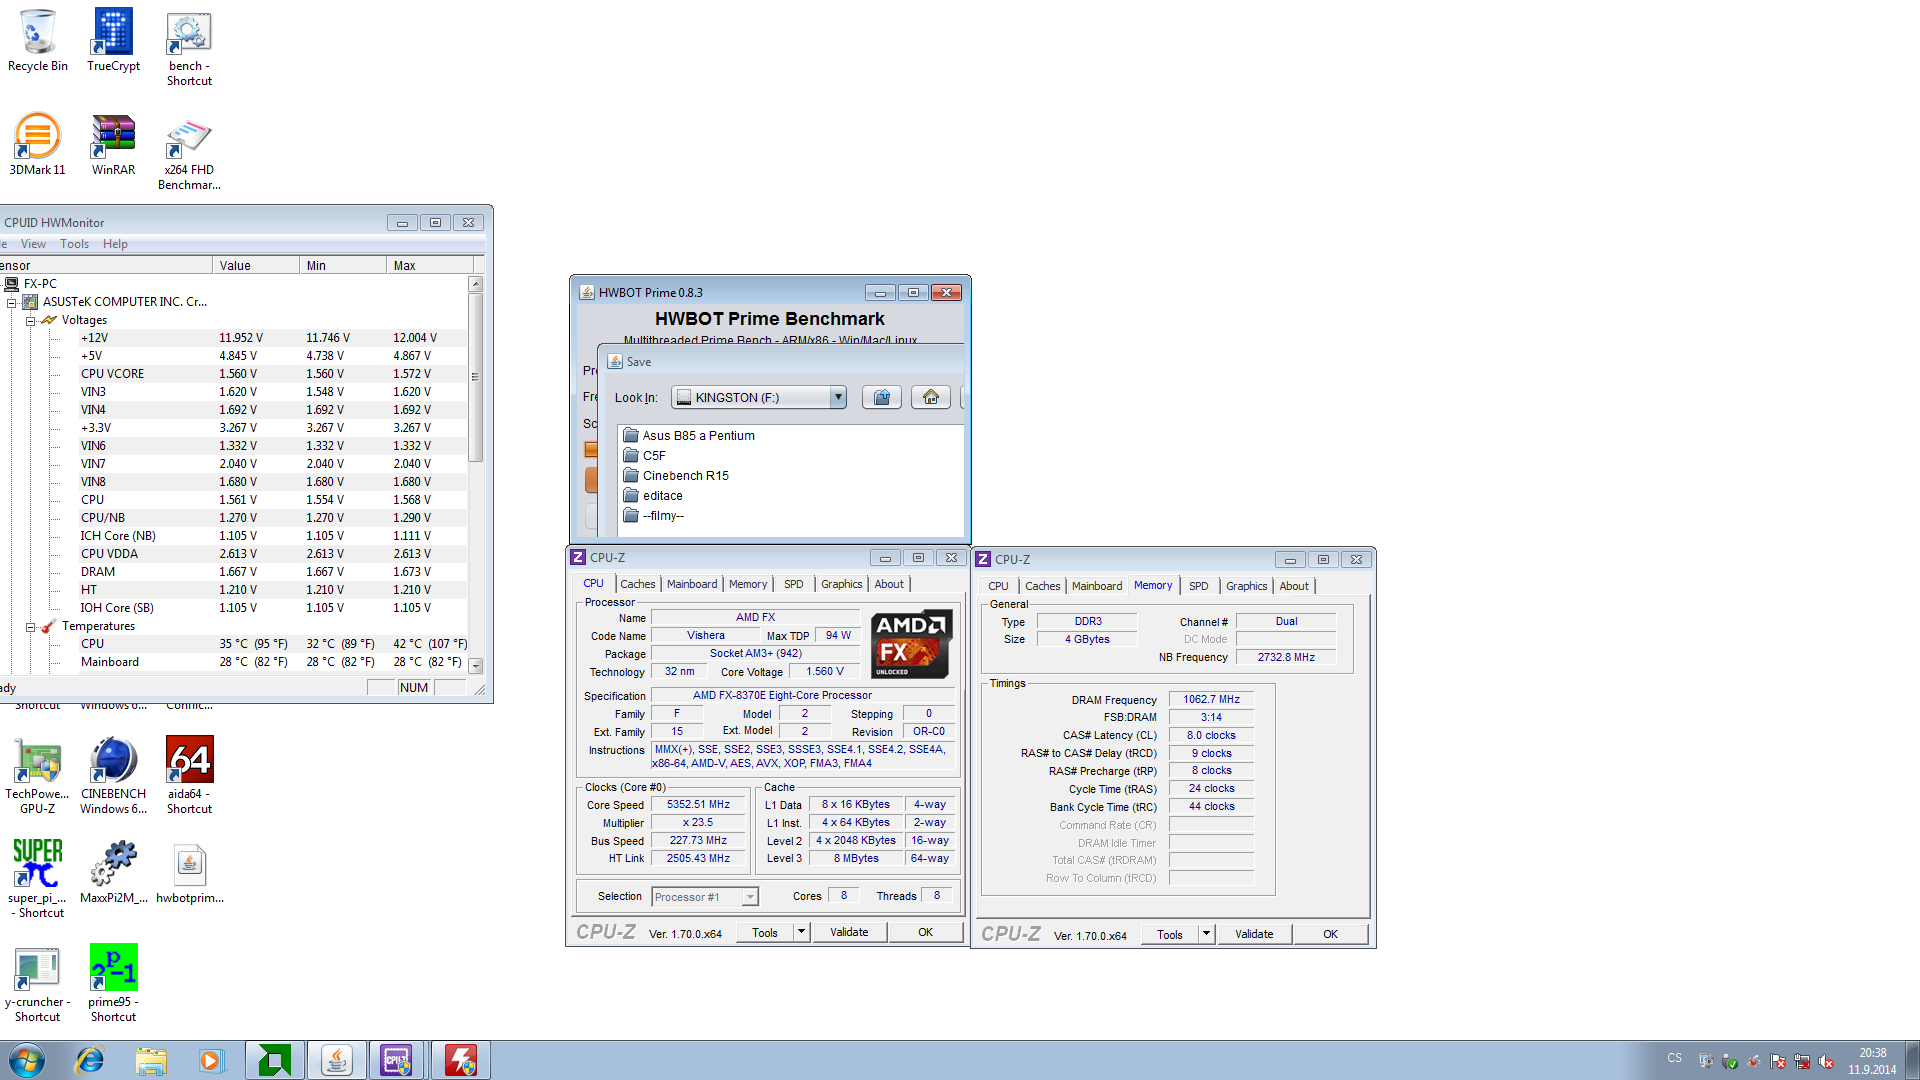Open the x264 FHD Benchmark icon
The image size is (1920, 1080).
(189, 152)
